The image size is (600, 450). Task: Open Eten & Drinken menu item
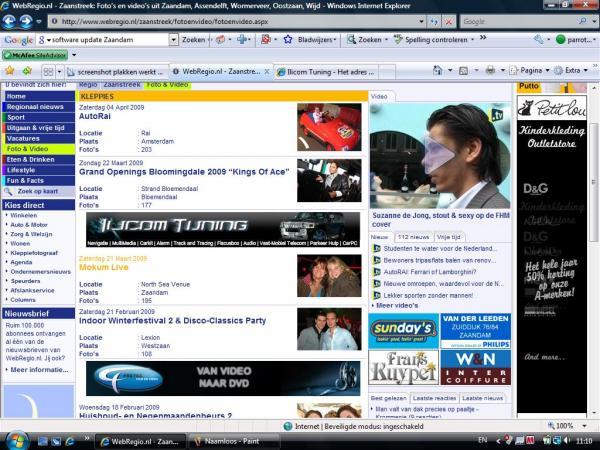point(39,160)
